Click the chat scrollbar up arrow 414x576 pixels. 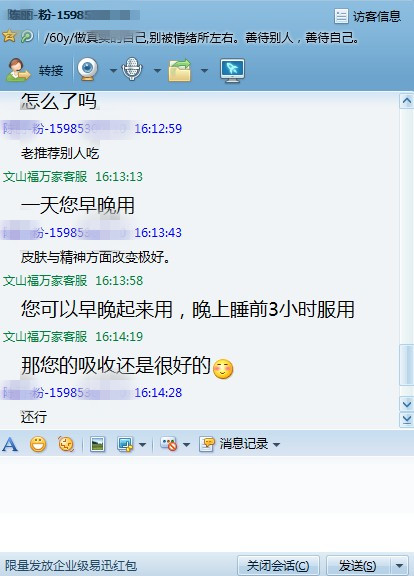point(407,101)
